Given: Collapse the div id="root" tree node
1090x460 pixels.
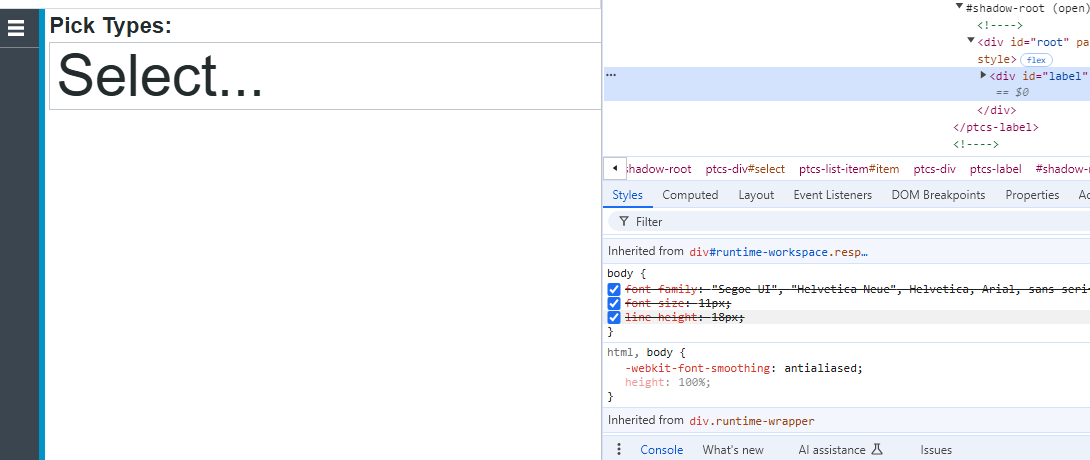Looking at the screenshot, I should pos(970,41).
